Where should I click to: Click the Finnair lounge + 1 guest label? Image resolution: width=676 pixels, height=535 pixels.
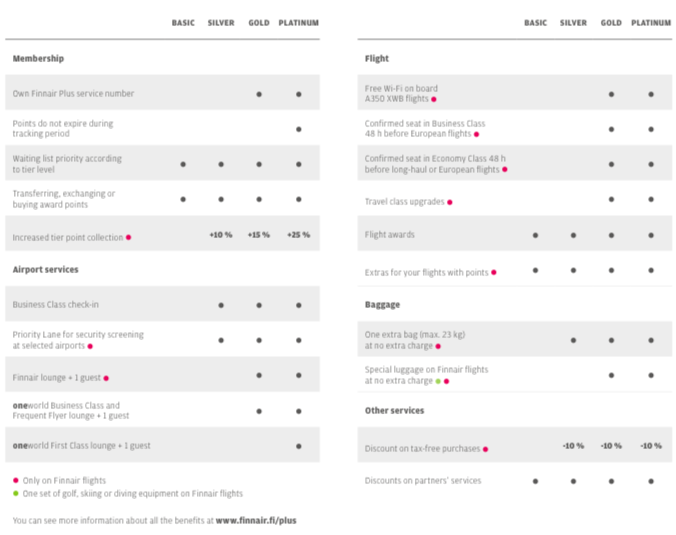click(x=57, y=376)
